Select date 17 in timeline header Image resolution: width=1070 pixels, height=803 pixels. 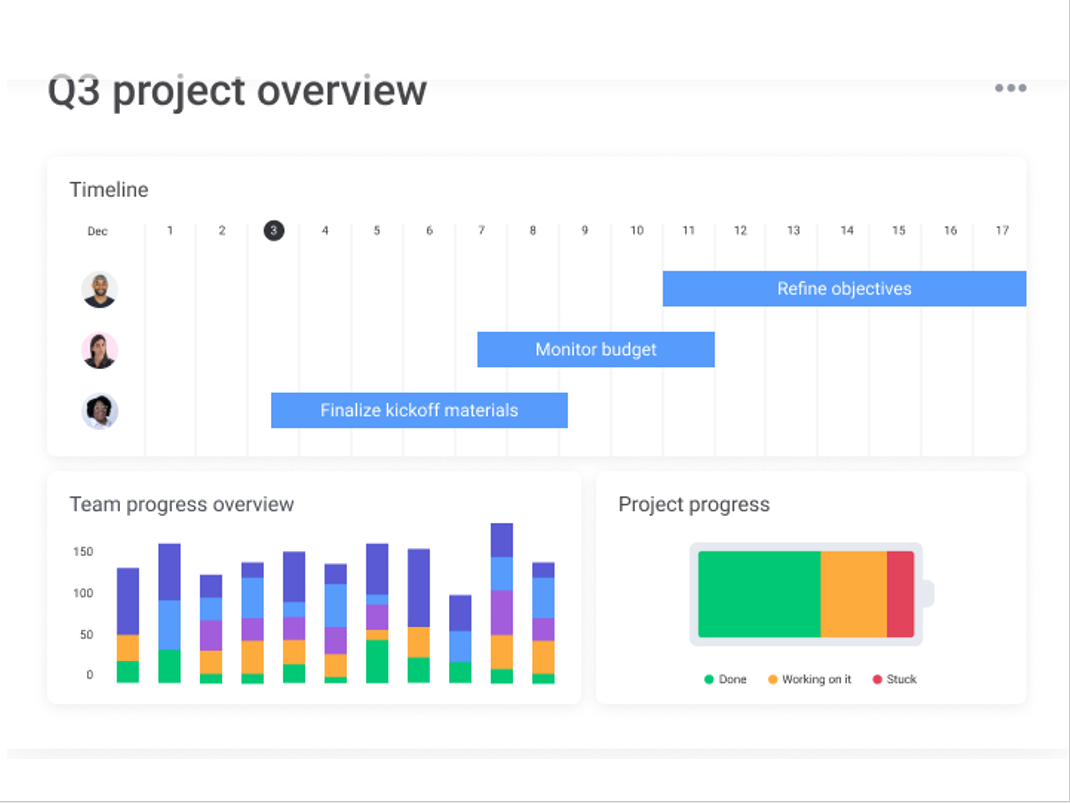(1001, 231)
